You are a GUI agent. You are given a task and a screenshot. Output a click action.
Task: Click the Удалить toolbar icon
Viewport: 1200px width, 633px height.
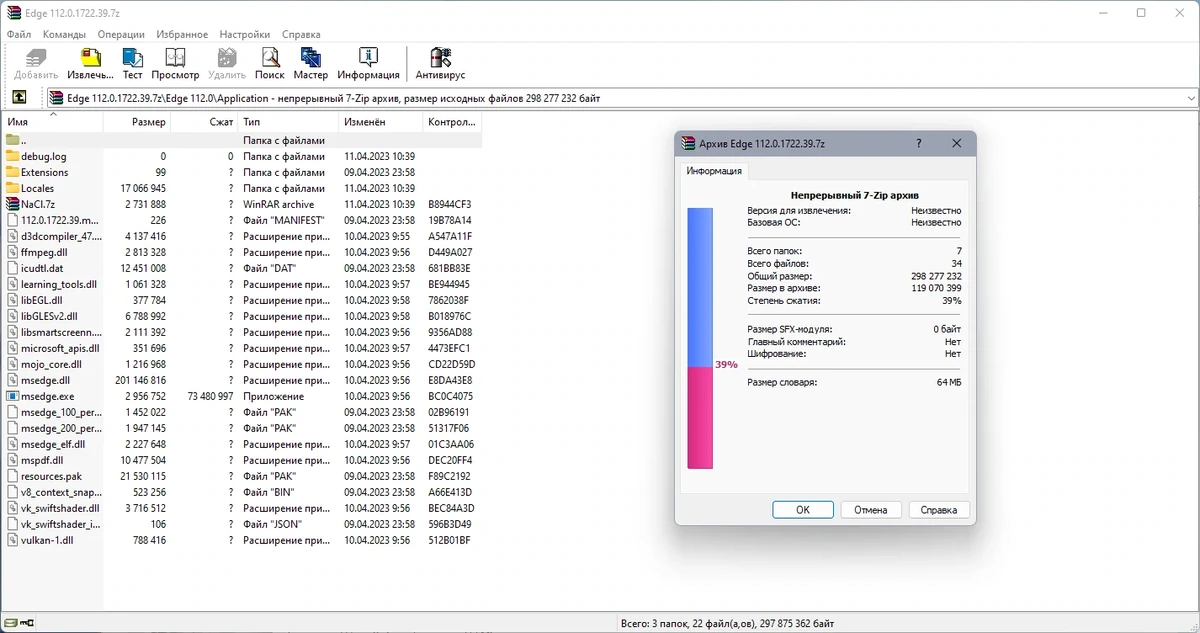(227, 57)
